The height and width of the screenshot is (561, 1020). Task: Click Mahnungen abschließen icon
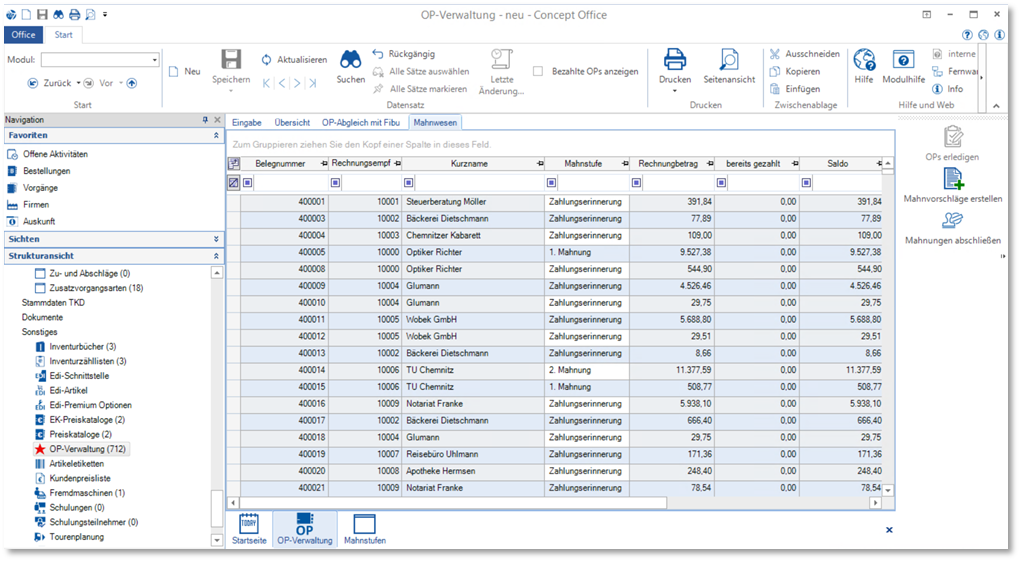coord(953,222)
